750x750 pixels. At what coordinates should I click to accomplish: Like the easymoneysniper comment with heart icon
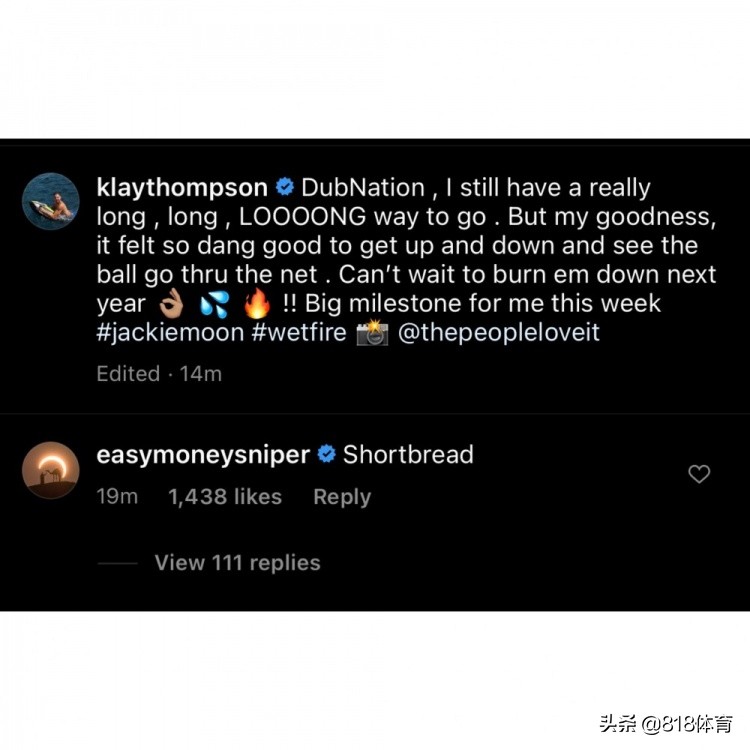pyautogui.click(x=699, y=474)
